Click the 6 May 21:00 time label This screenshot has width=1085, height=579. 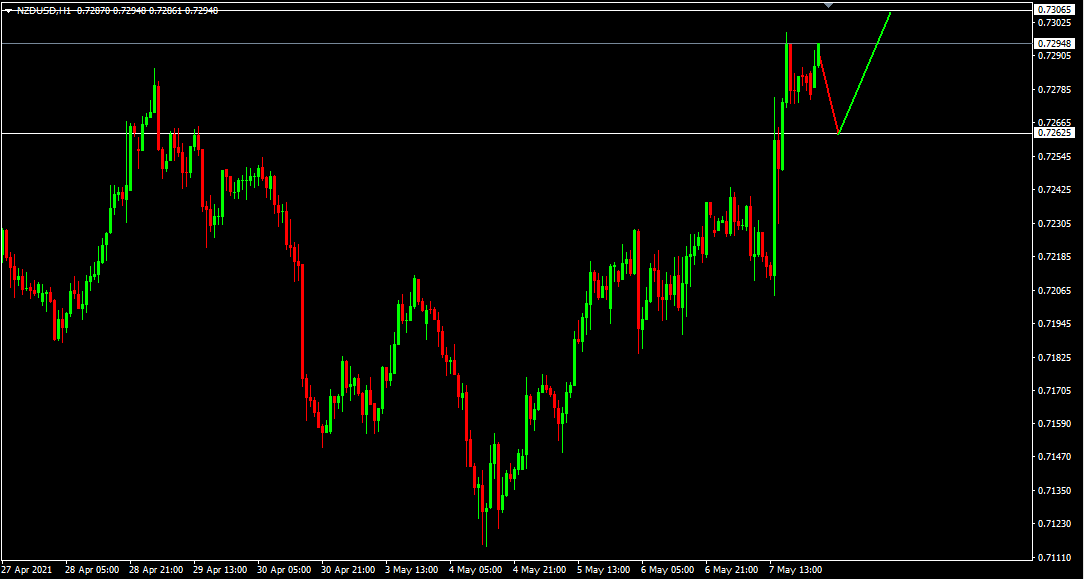point(733,570)
